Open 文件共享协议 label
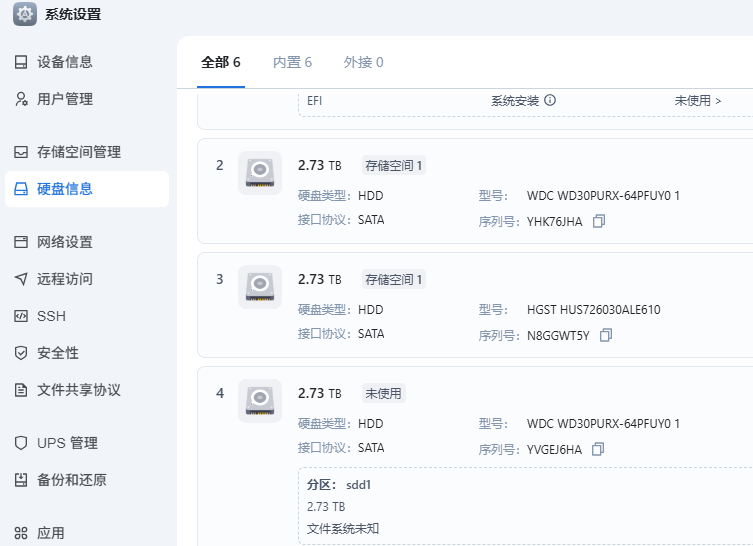Screen dimensions: 753x546 [x=79, y=390]
